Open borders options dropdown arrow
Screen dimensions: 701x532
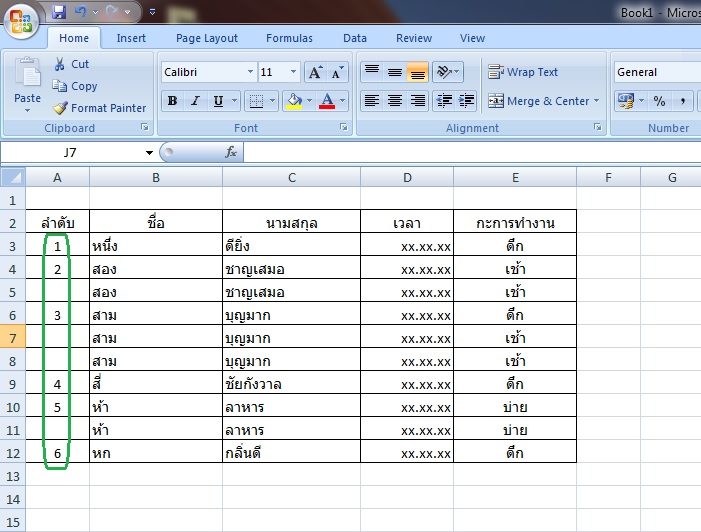tap(272, 101)
